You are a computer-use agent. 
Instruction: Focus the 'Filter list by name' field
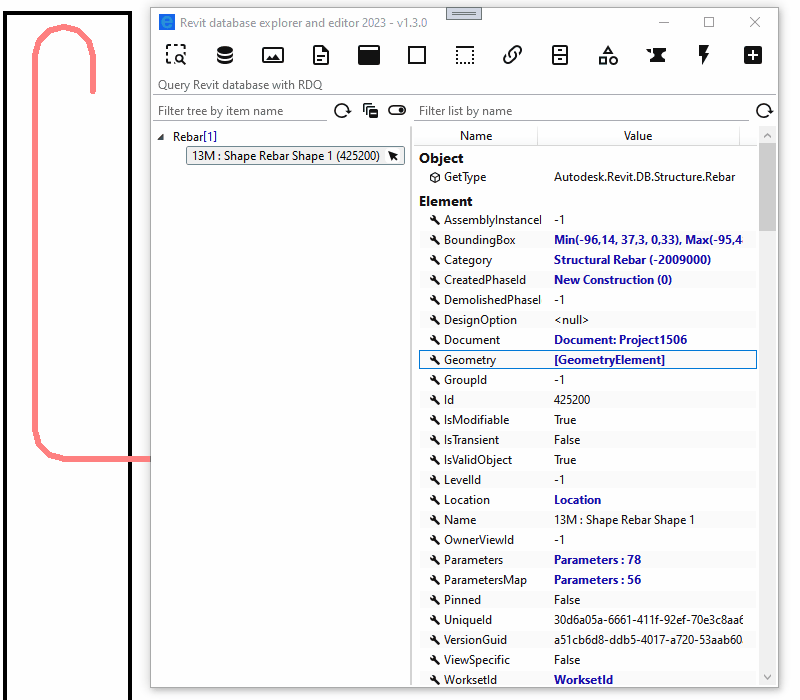(x=581, y=111)
